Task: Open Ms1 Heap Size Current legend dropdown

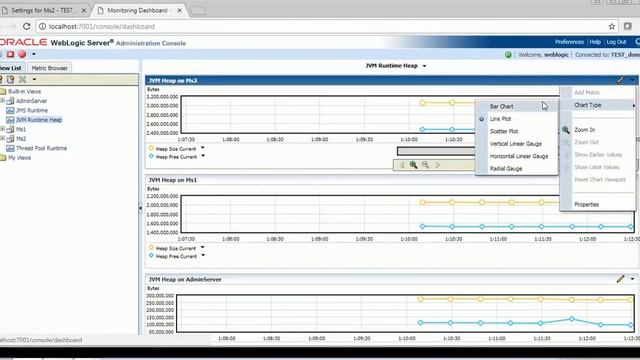Action: coord(202,247)
